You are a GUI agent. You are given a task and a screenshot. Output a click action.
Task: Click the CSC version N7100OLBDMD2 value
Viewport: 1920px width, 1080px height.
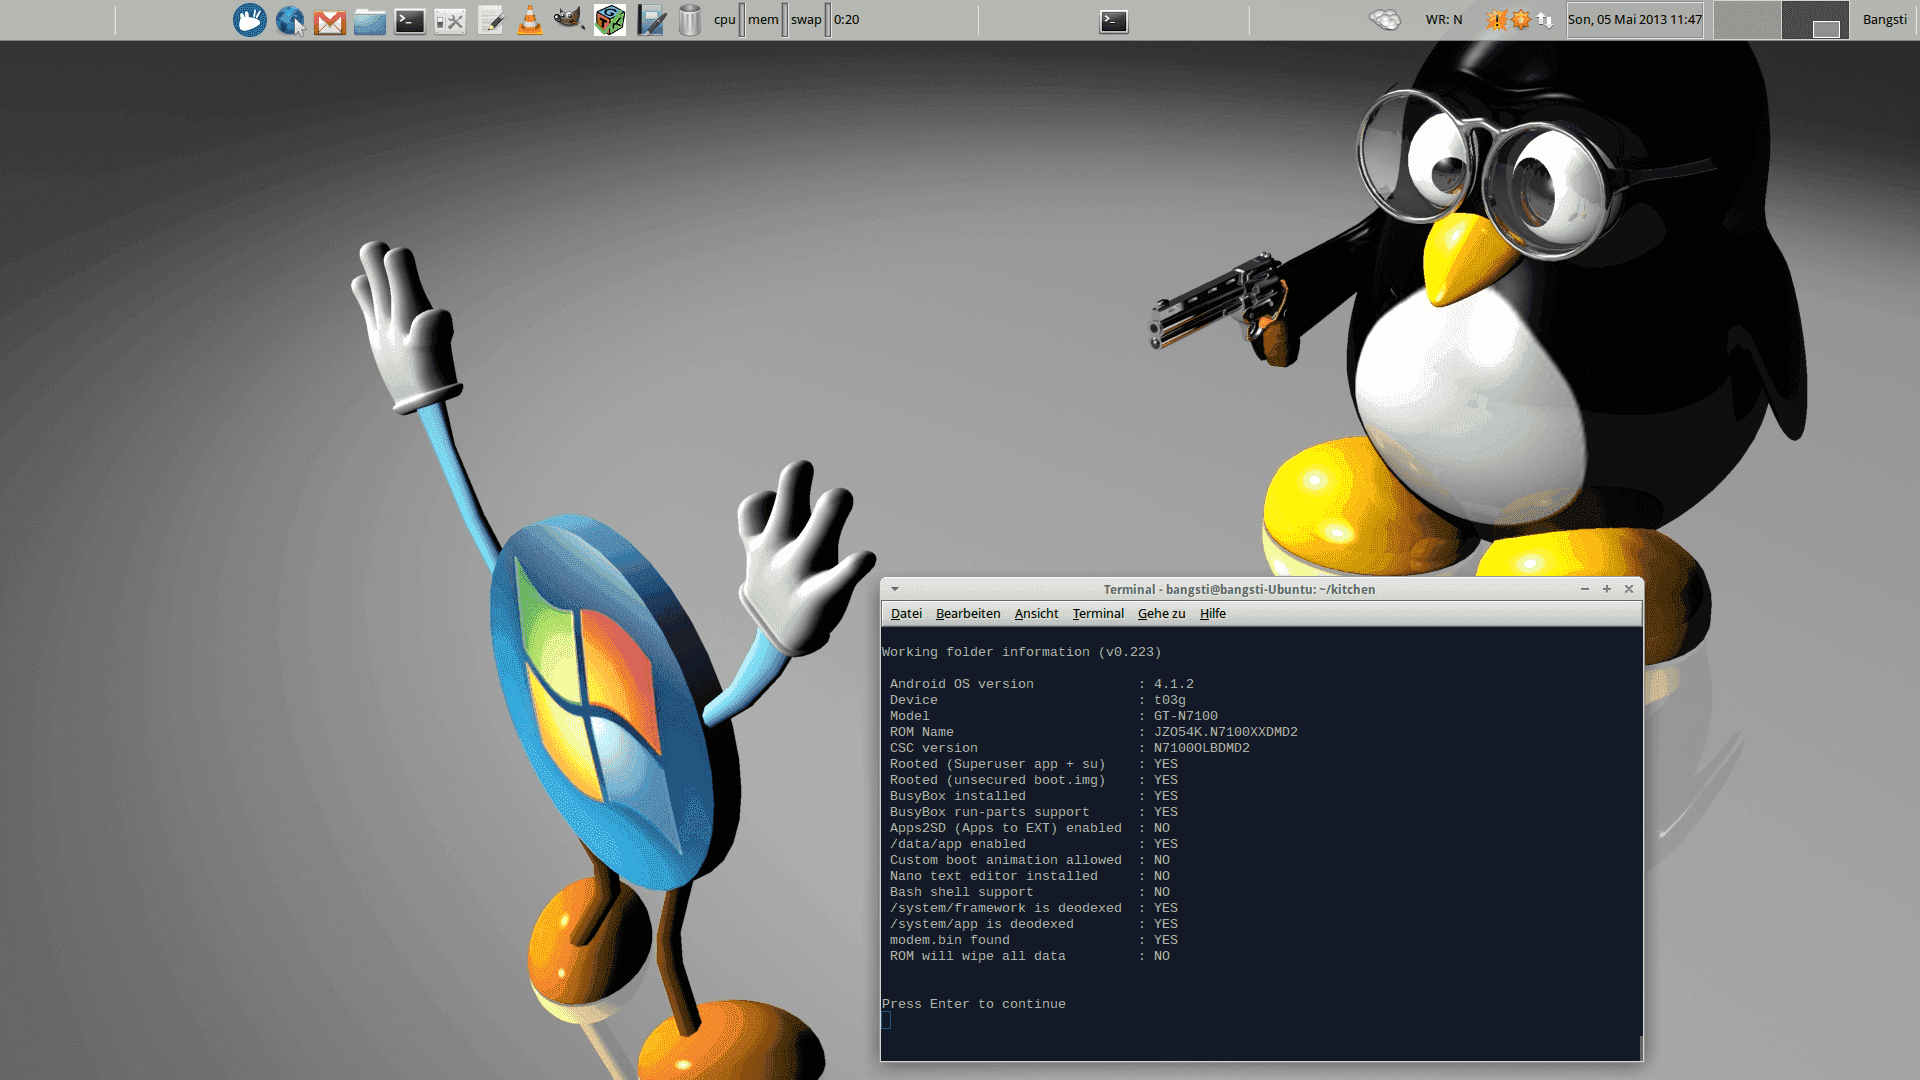point(1202,748)
